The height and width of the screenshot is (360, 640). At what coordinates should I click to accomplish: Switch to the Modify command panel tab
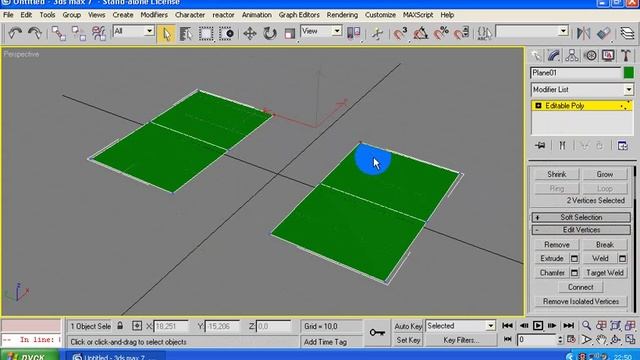coord(554,56)
